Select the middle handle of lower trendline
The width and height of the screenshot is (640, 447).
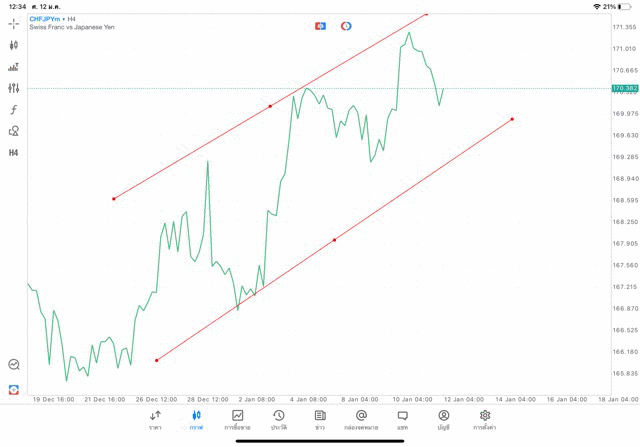(334, 240)
